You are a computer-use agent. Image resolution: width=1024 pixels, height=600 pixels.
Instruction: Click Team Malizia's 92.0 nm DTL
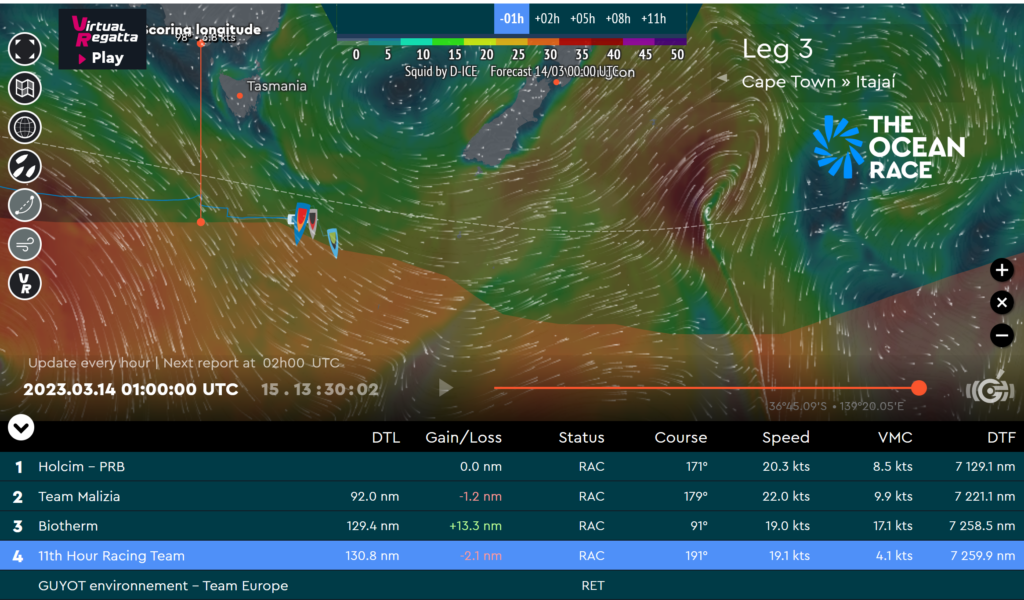[x=374, y=496]
